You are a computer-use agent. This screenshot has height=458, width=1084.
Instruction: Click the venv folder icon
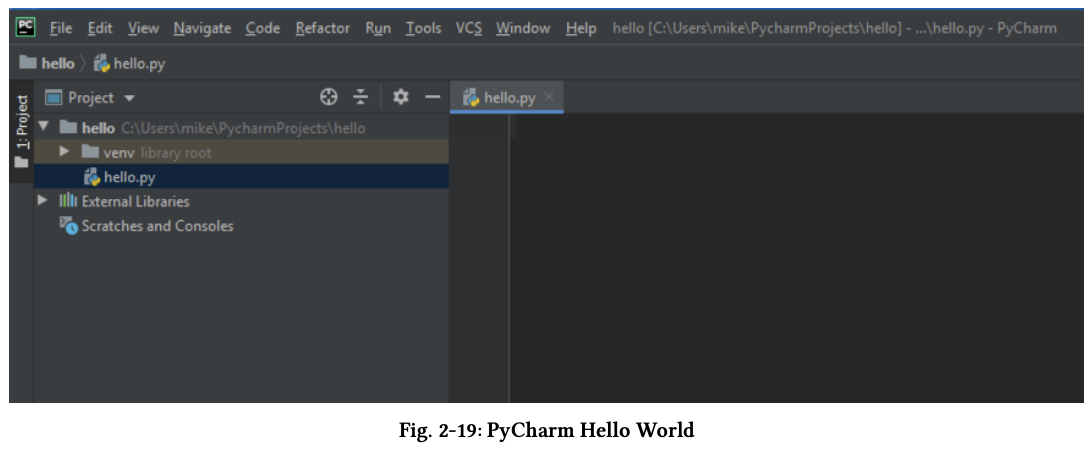pyautogui.click(x=90, y=152)
